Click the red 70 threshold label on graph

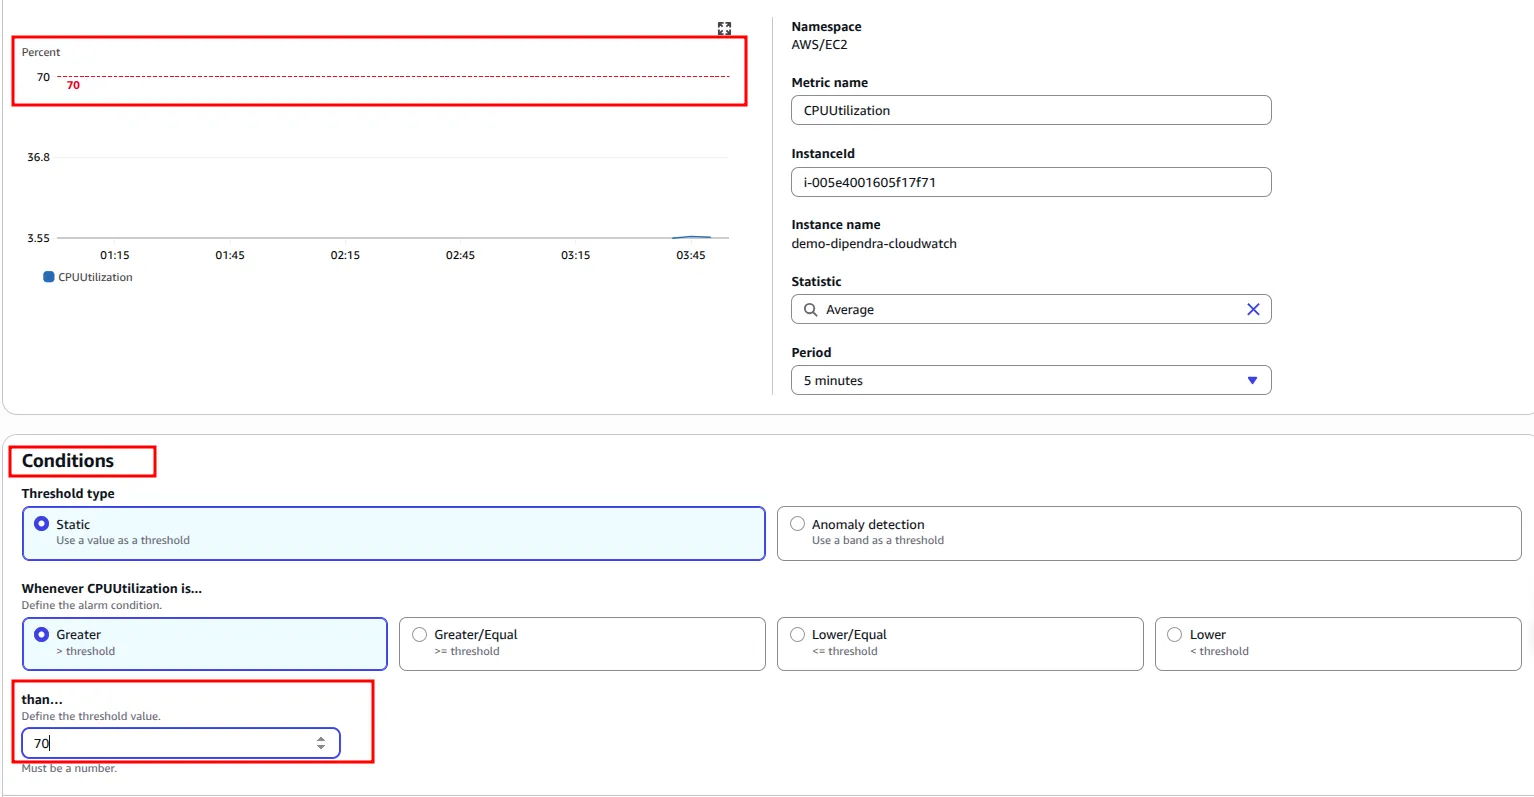pyautogui.click(x=73, y=86)
